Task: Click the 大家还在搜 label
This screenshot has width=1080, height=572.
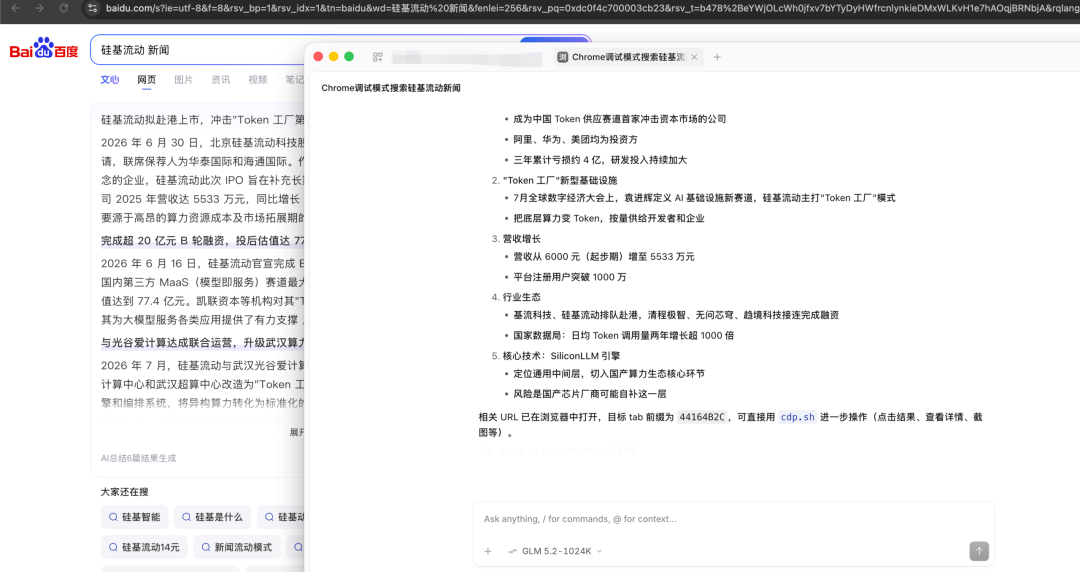Action: (125, 492)
